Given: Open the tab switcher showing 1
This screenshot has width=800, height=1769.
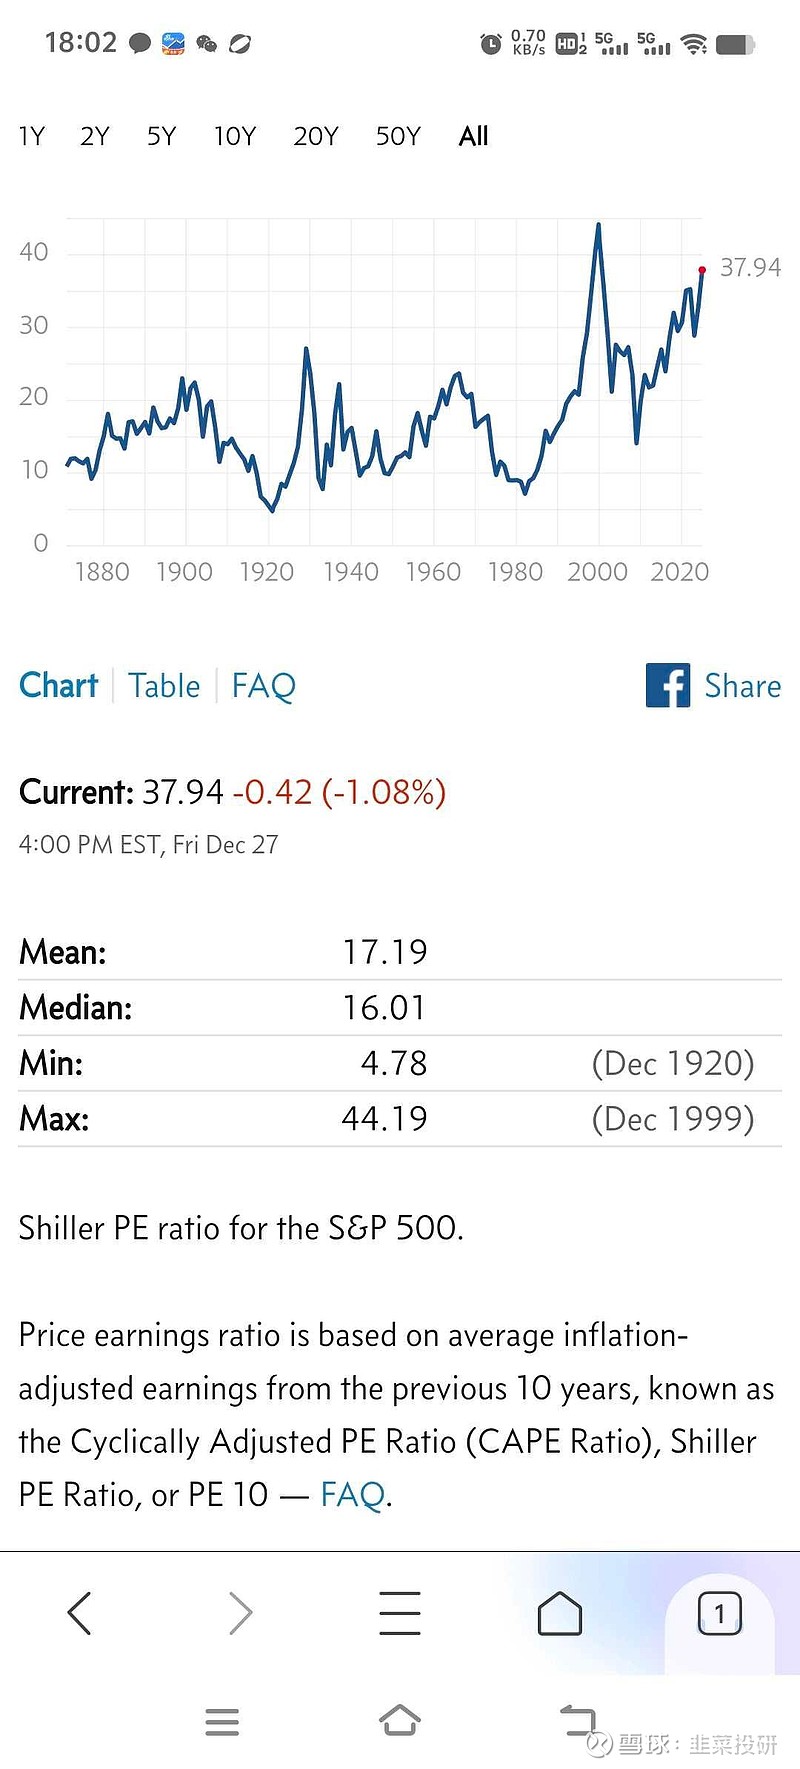Looking at the screenshot, I should click(x=719, y=1612).
